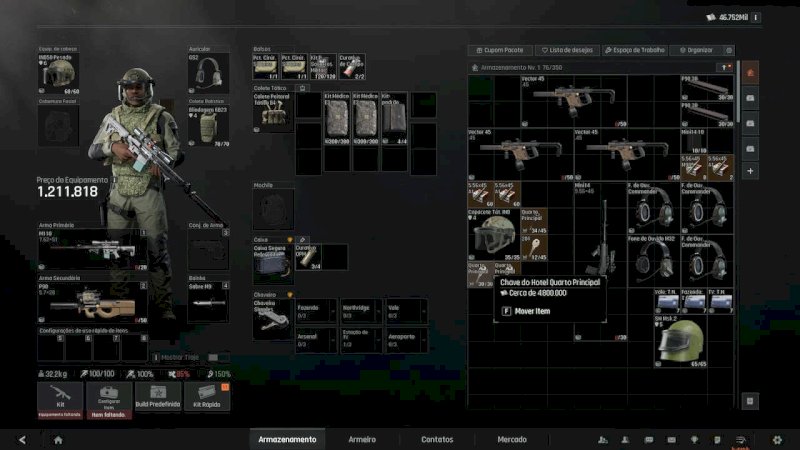Viewport: 800px width, 450px height.
Task: Expand the Arsenal keychain slot
Action: click(x=314, y=340)
